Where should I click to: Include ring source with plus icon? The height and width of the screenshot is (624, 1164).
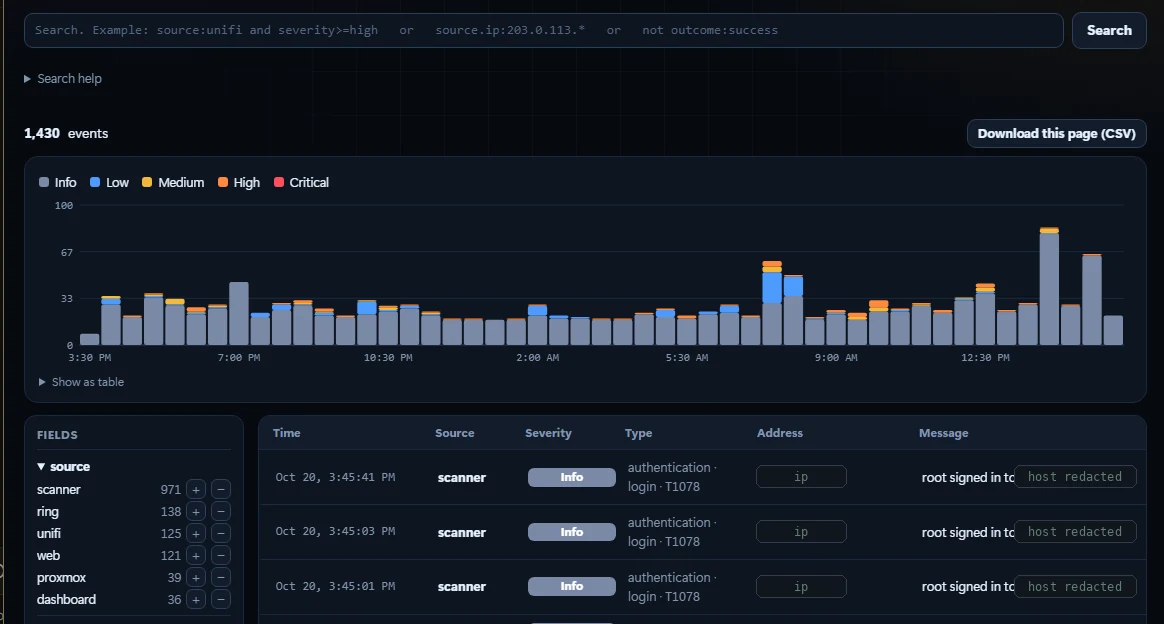pyautogui.click(x=196, y=511)
